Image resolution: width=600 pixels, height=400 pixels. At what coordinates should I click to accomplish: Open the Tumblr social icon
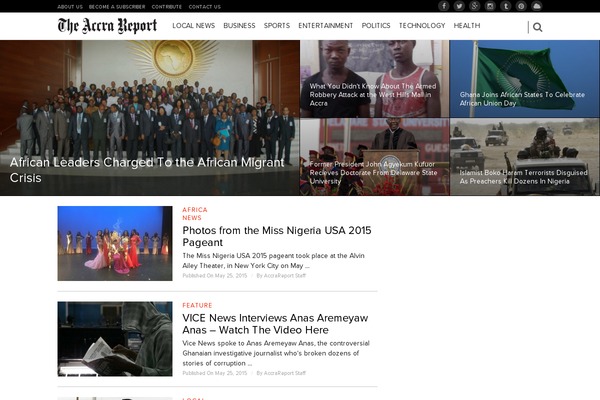pyautogui.click(x=506, y=6)
